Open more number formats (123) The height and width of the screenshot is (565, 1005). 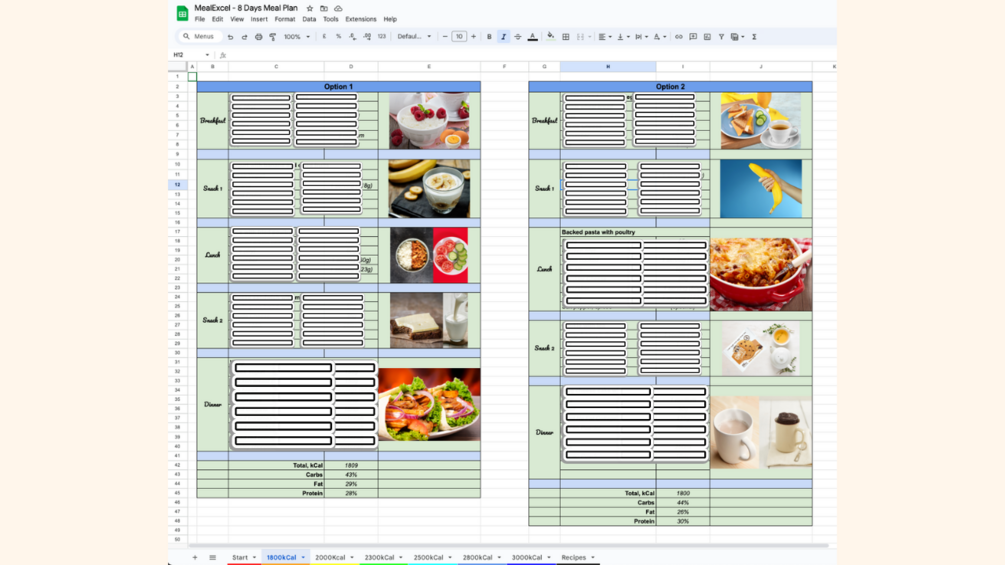381,37
